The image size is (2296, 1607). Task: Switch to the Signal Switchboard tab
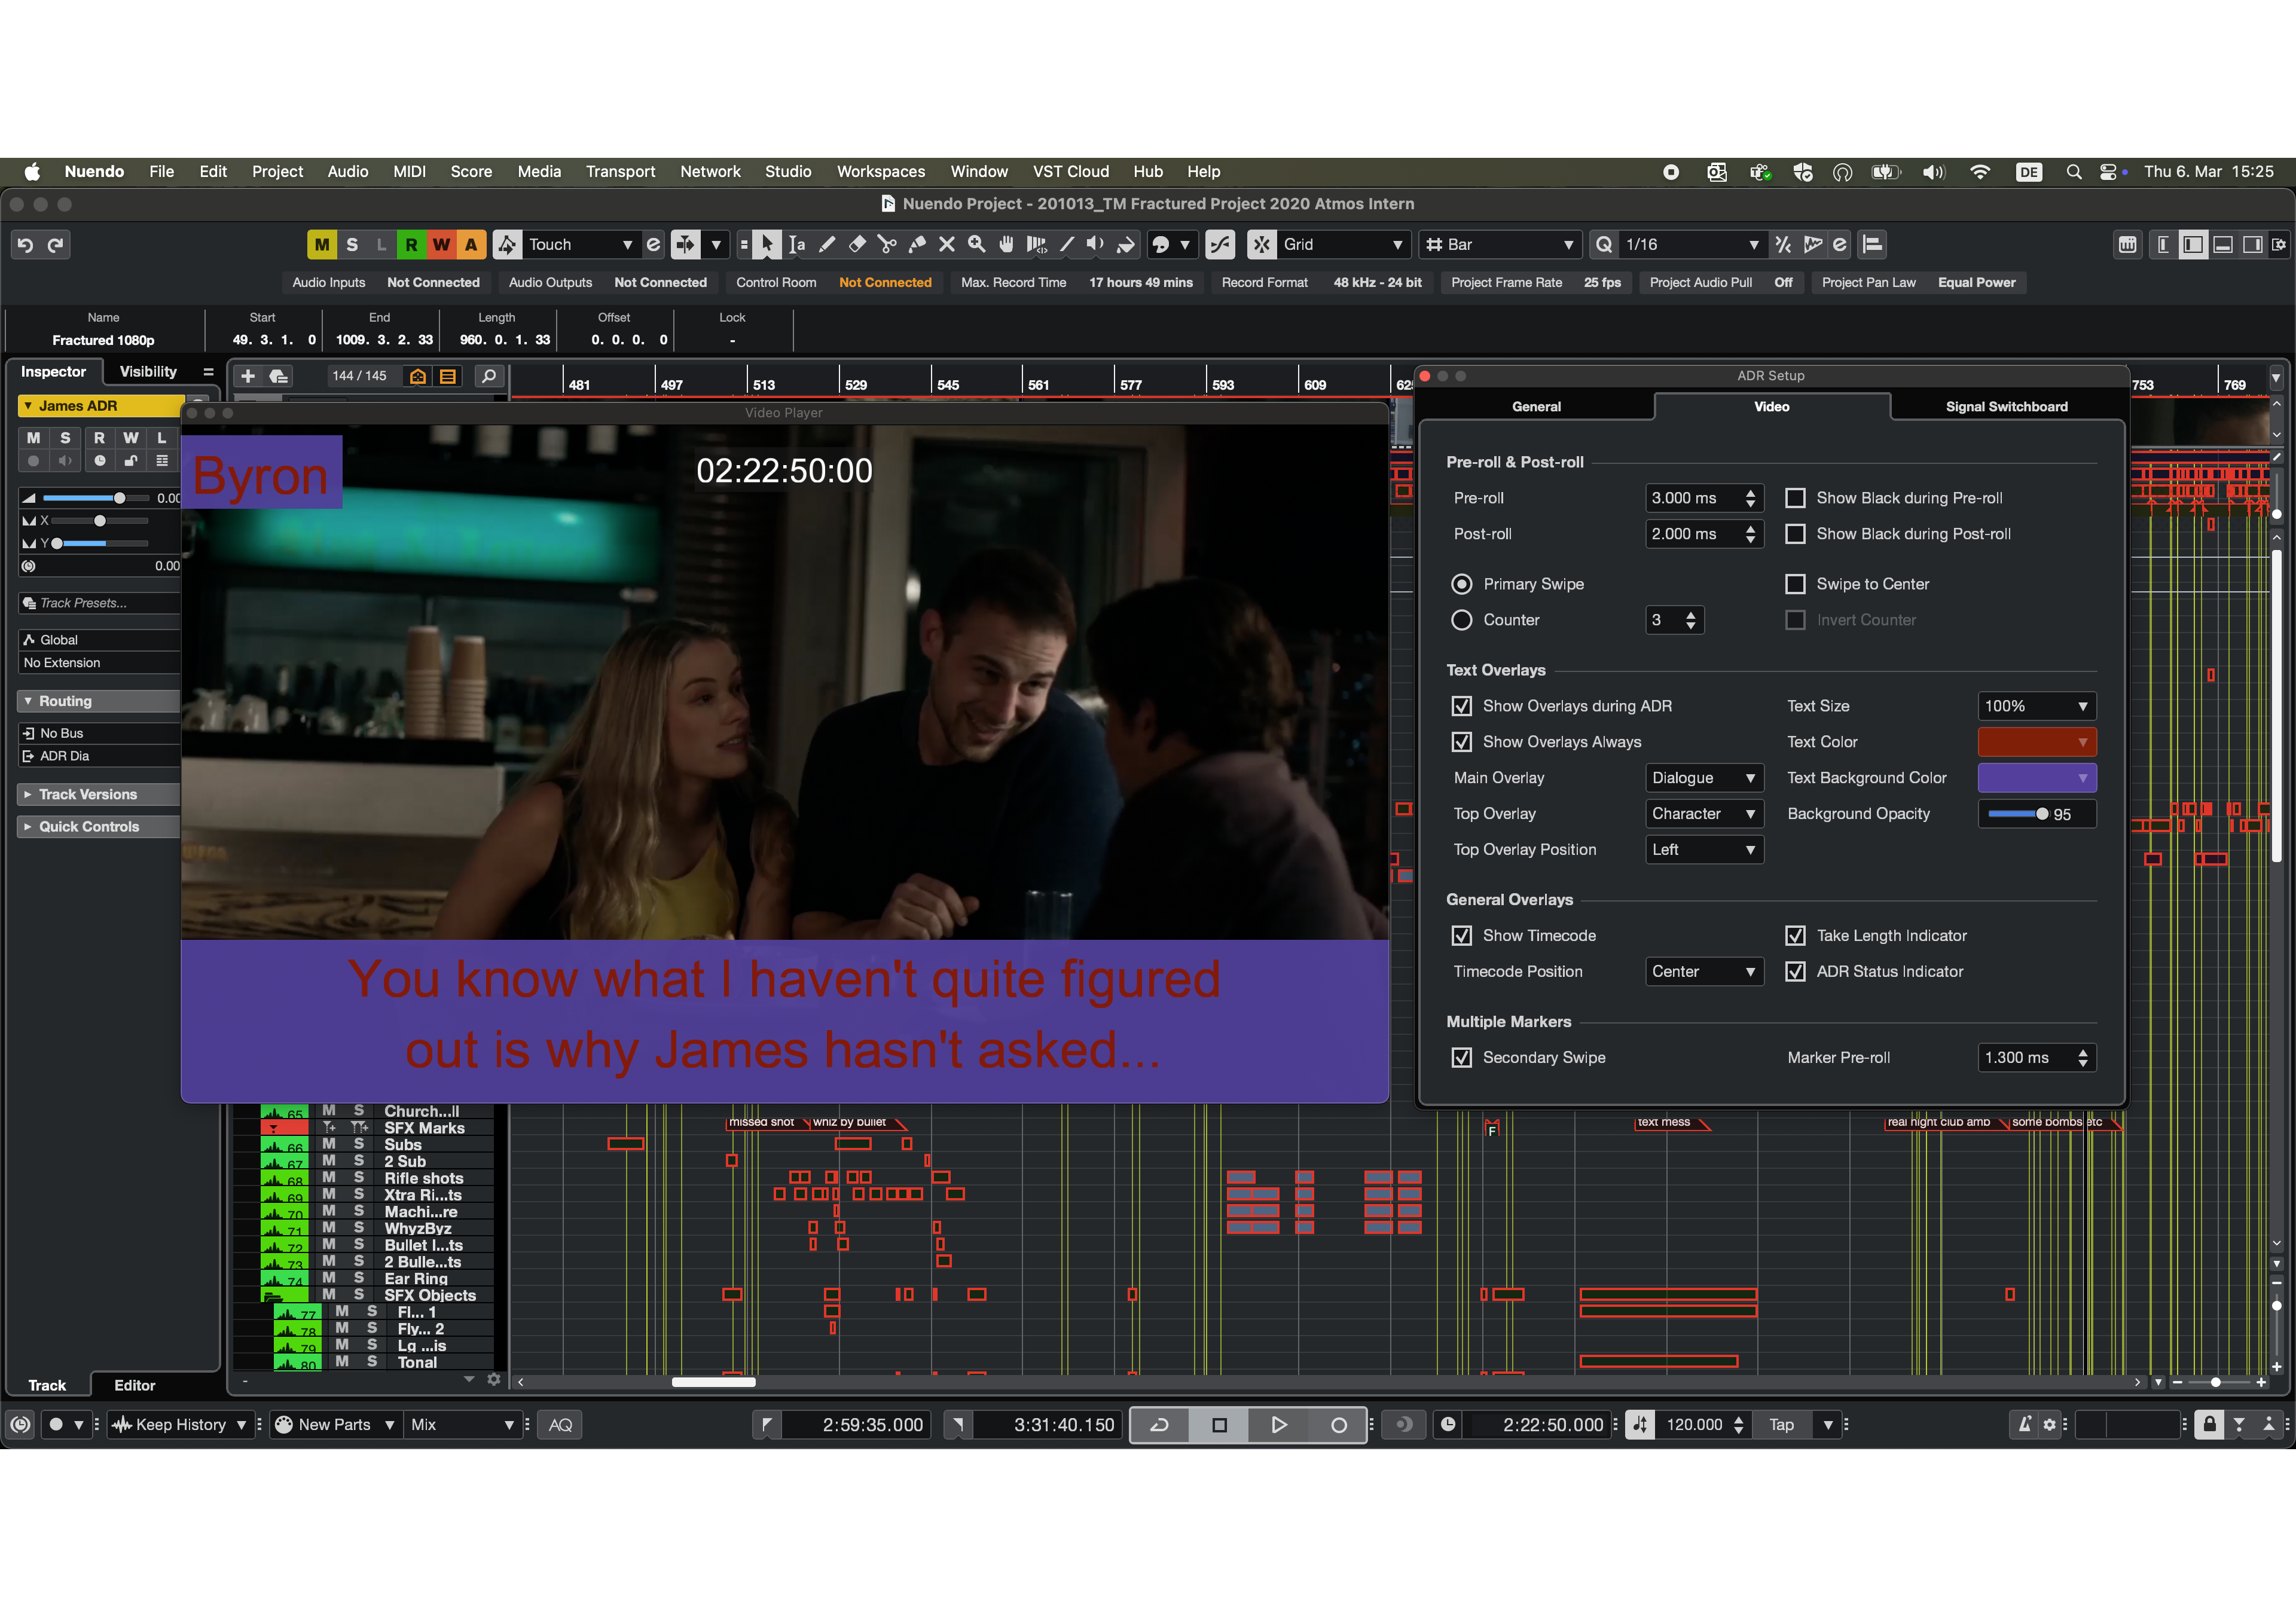click(2006, 407)
